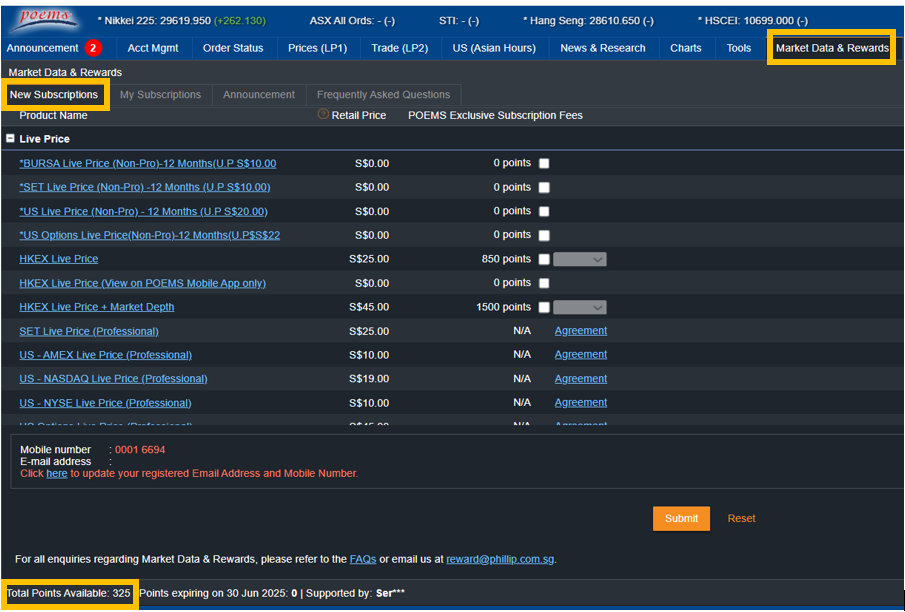905x612 pixels.
Task: Tick the HKEX Mobile App only checkbox
Action: (544, 283)
